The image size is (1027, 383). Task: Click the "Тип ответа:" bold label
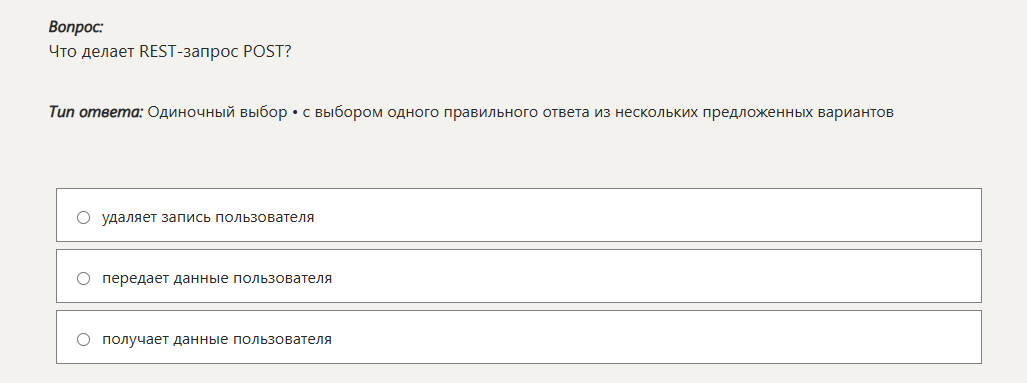coord(96,112)
